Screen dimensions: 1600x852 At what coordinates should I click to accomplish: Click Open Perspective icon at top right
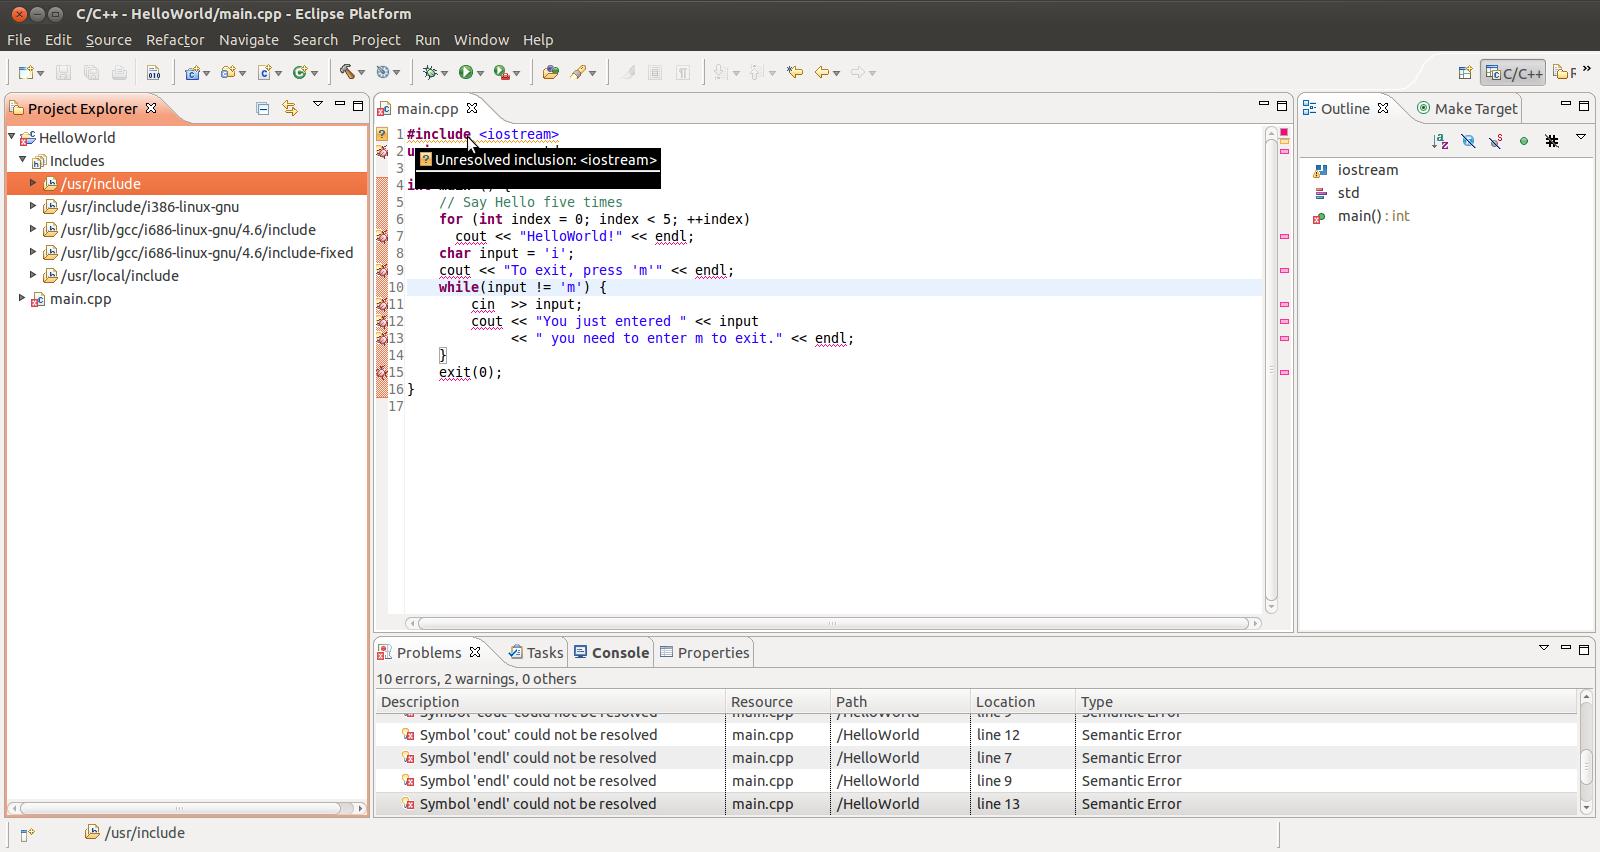[x=1465, y=72]
